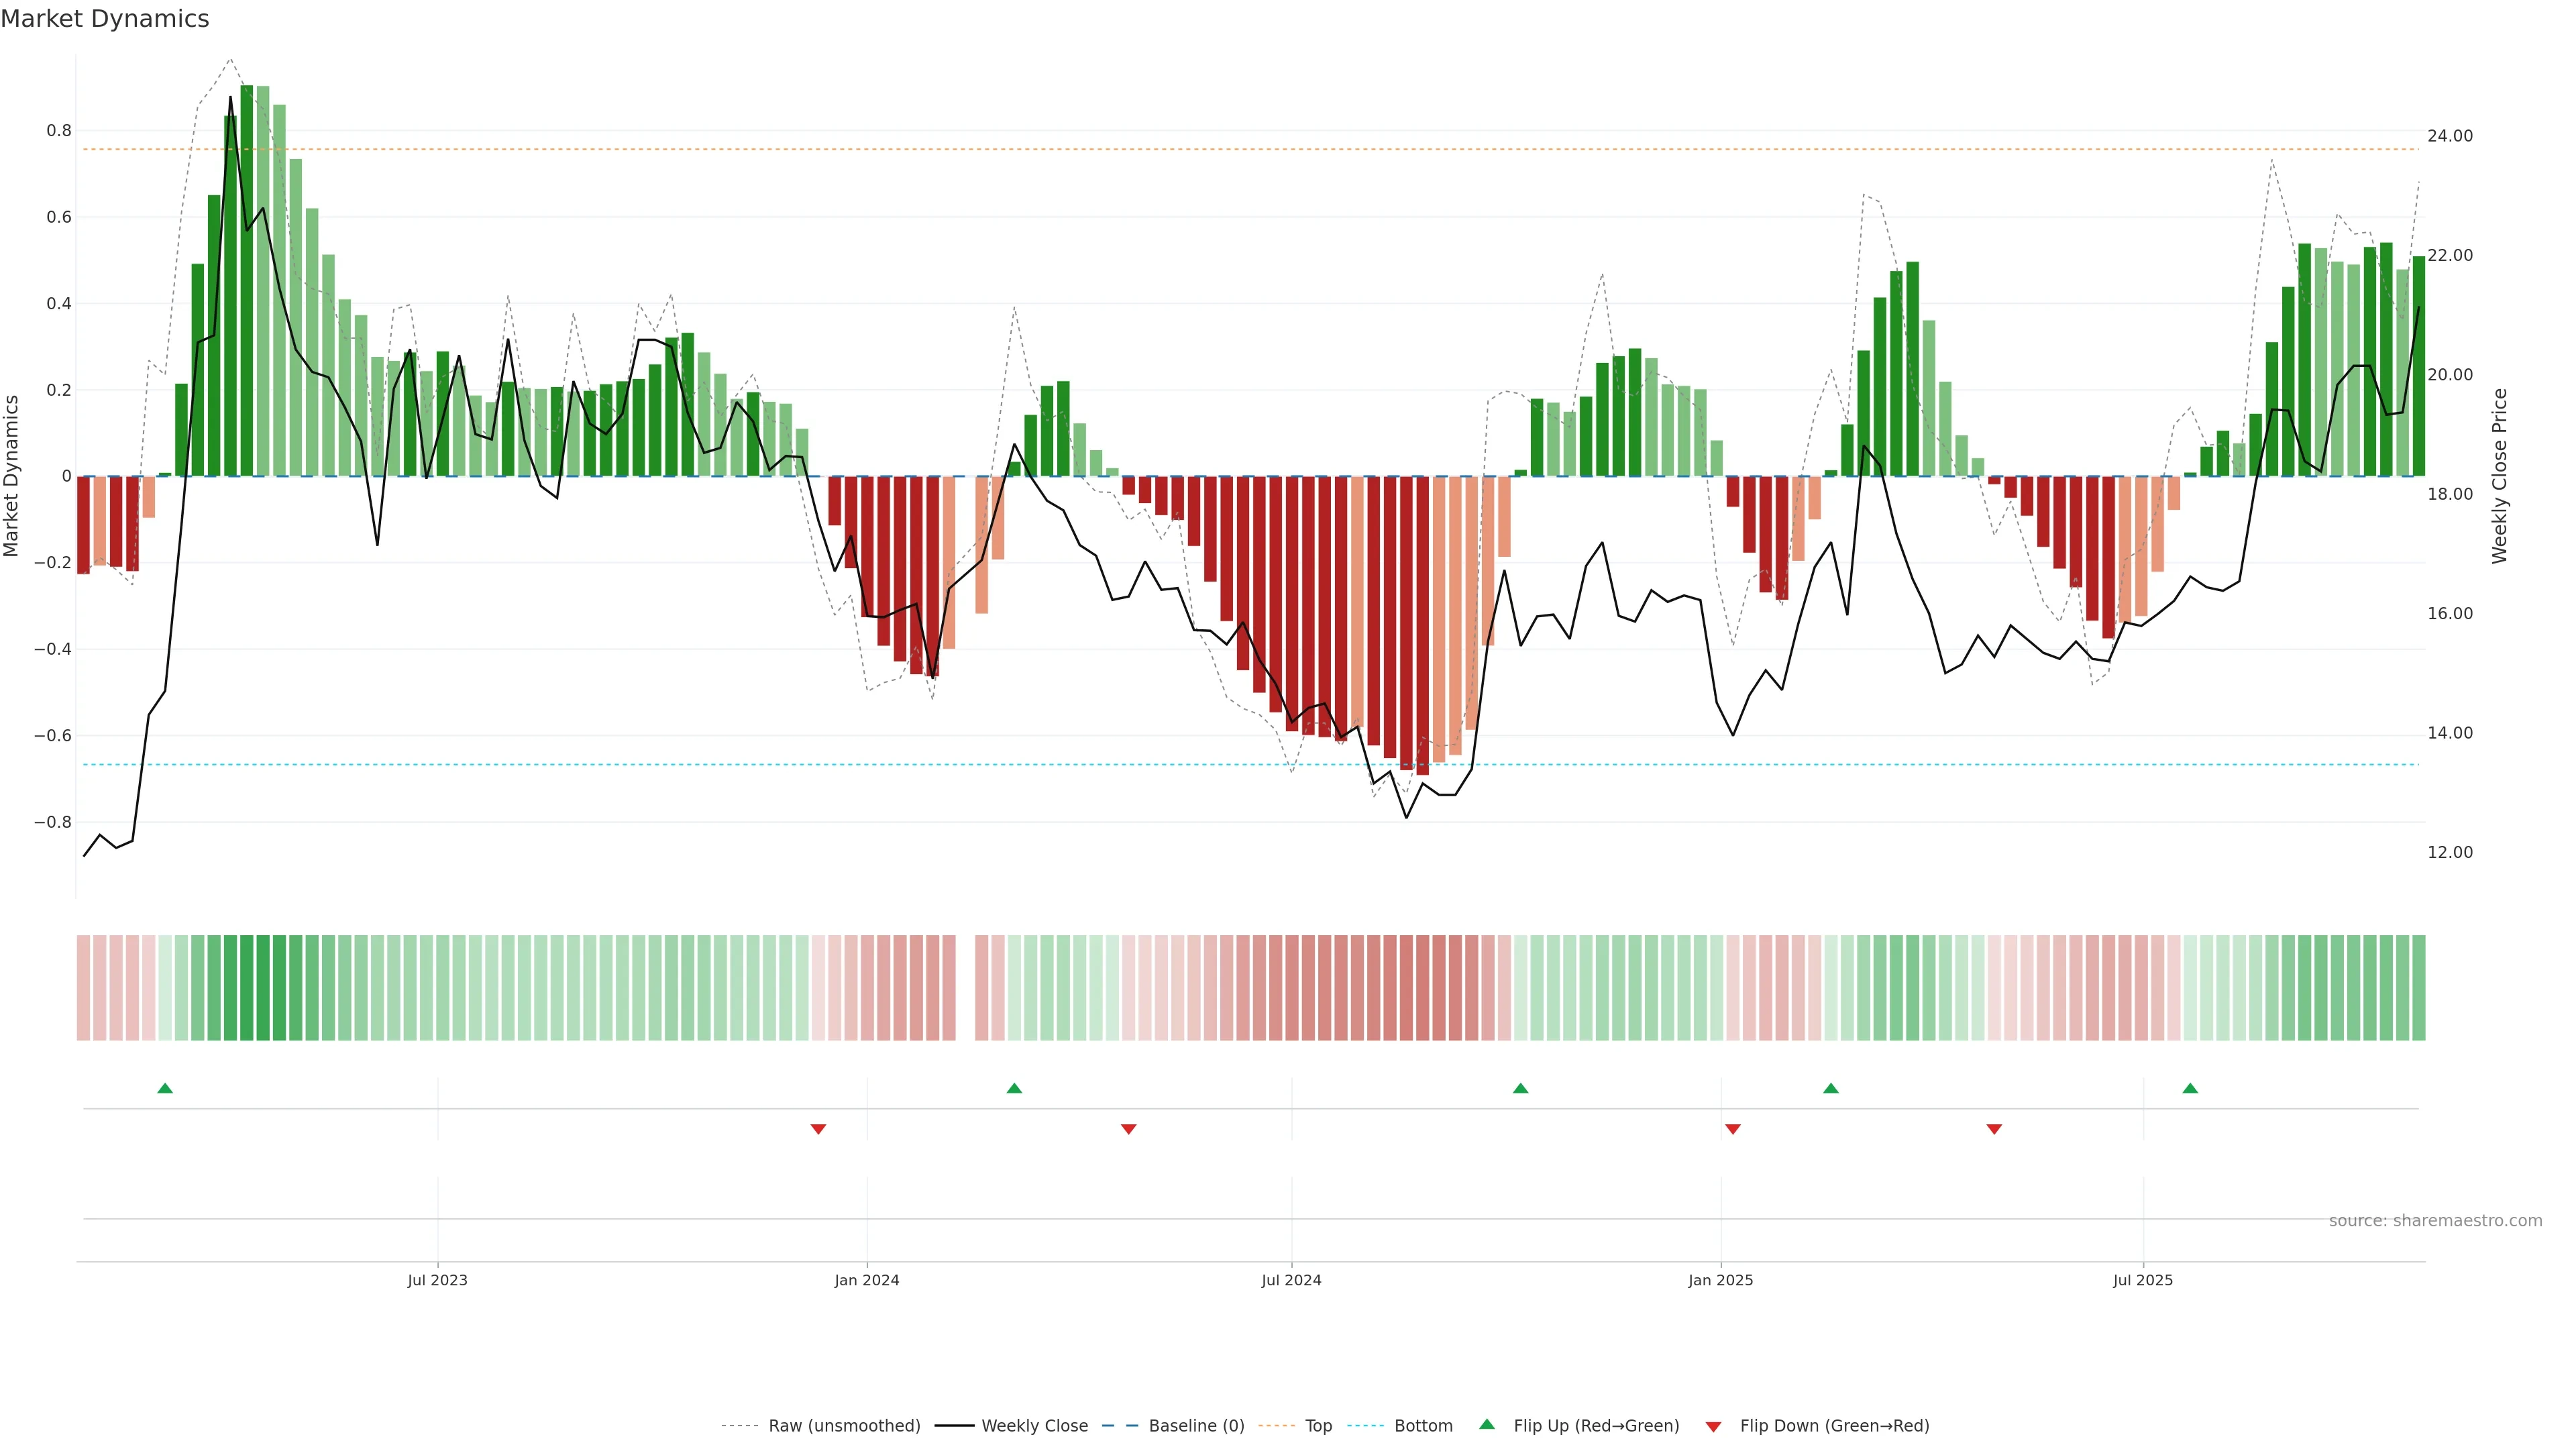Viewport: 2576px width, 1449px height.
Task: Click the green flip-up marker between Jul 2024 and Jan 2025
Action: [x=1520, y=1088]
